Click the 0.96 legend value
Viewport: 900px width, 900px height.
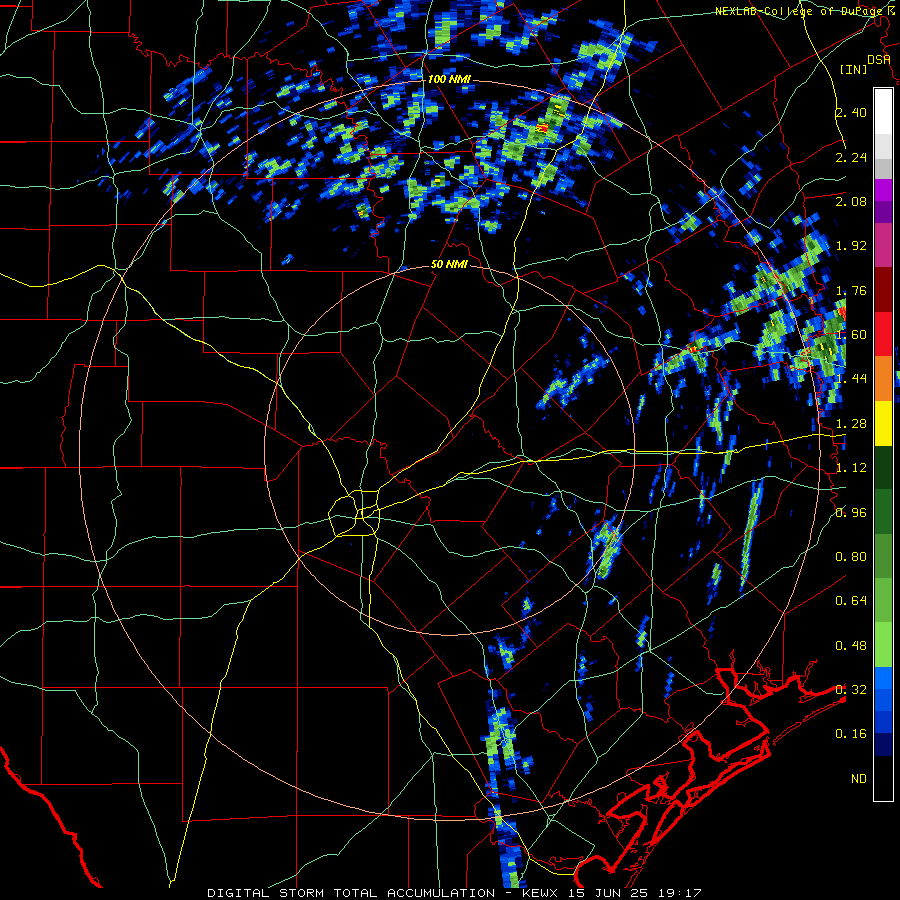[851, 513]
